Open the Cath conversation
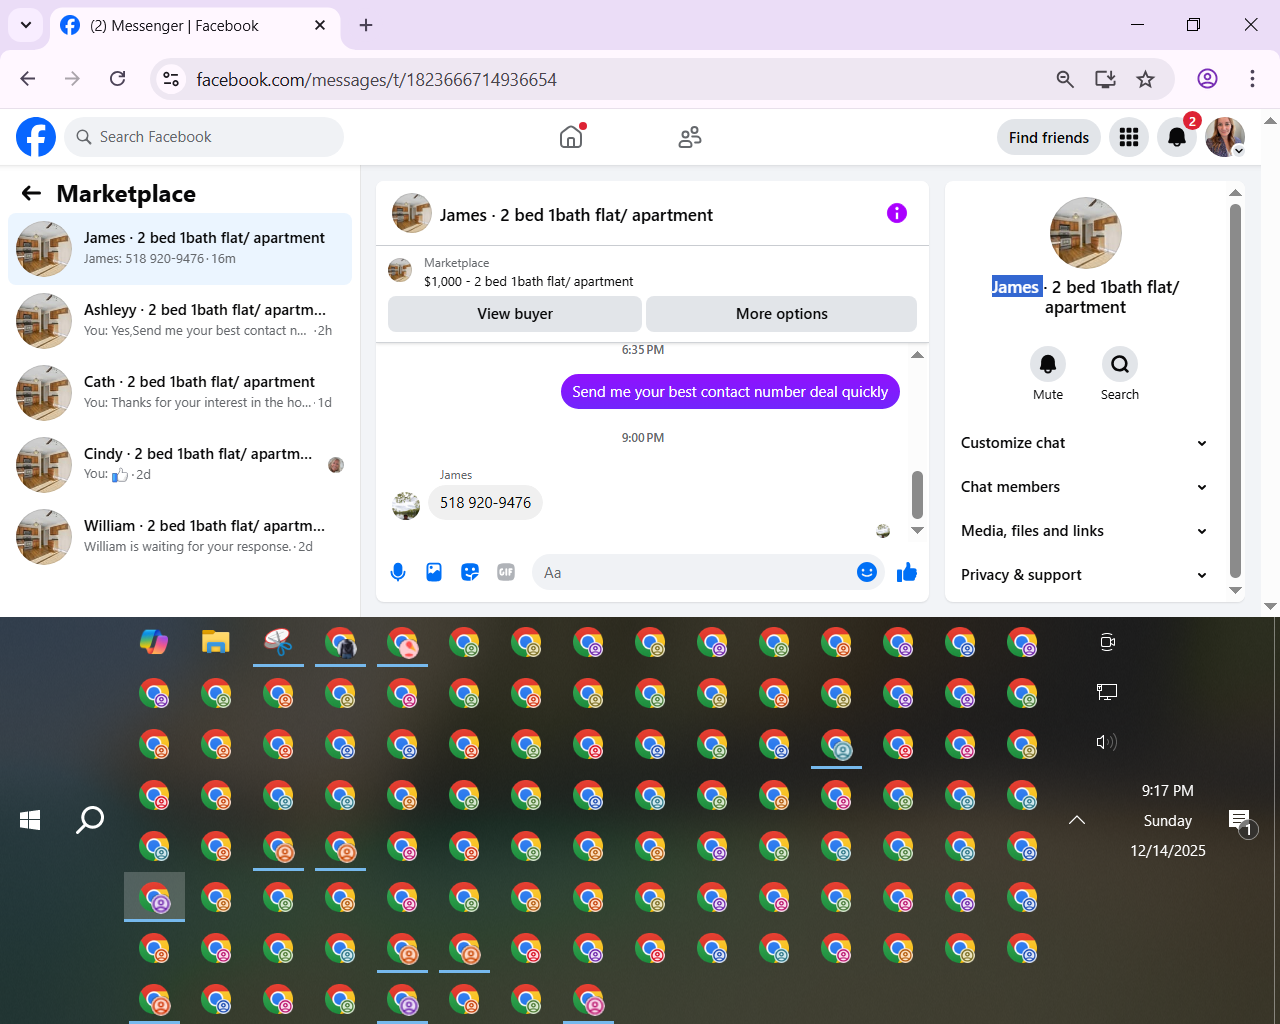This screenshot has height=1024, width=1280. click(180, 392)
